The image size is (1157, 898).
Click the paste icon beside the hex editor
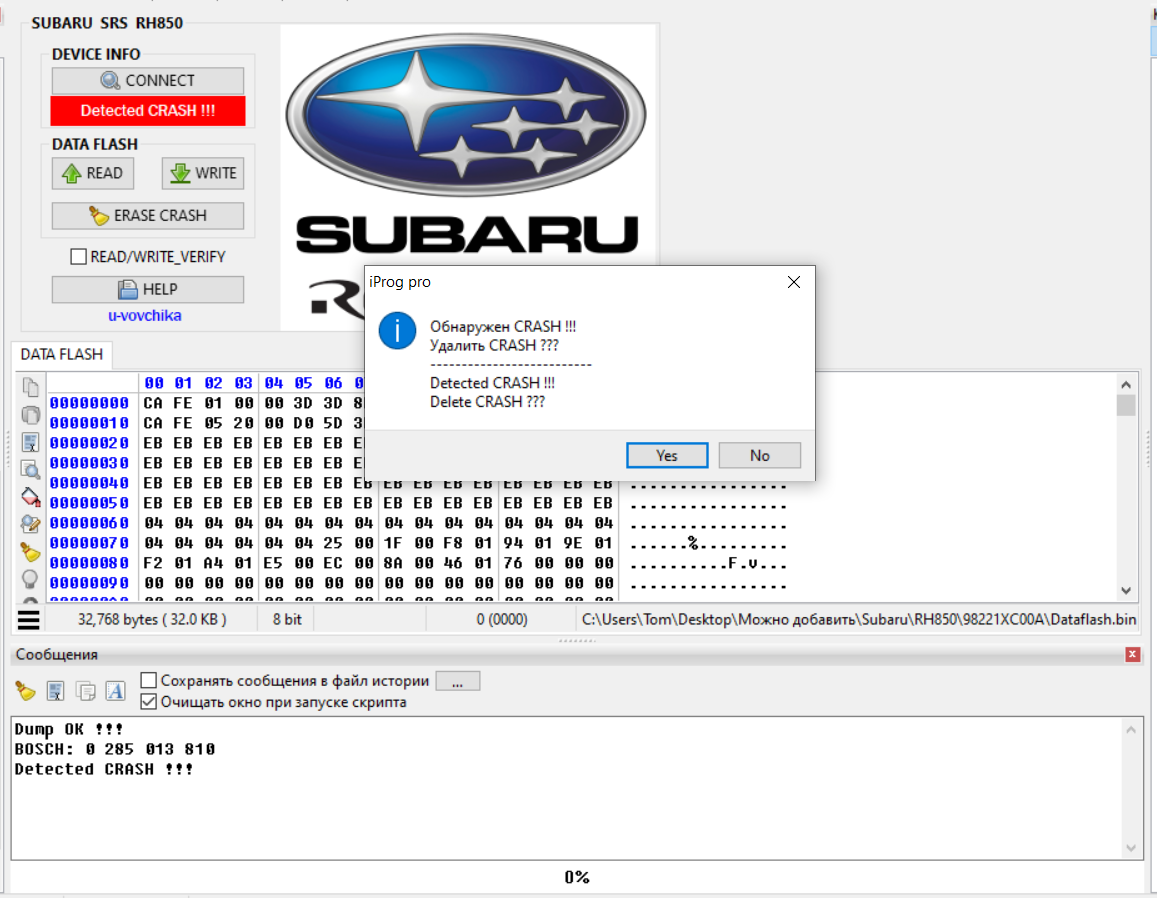coord(30,415)
